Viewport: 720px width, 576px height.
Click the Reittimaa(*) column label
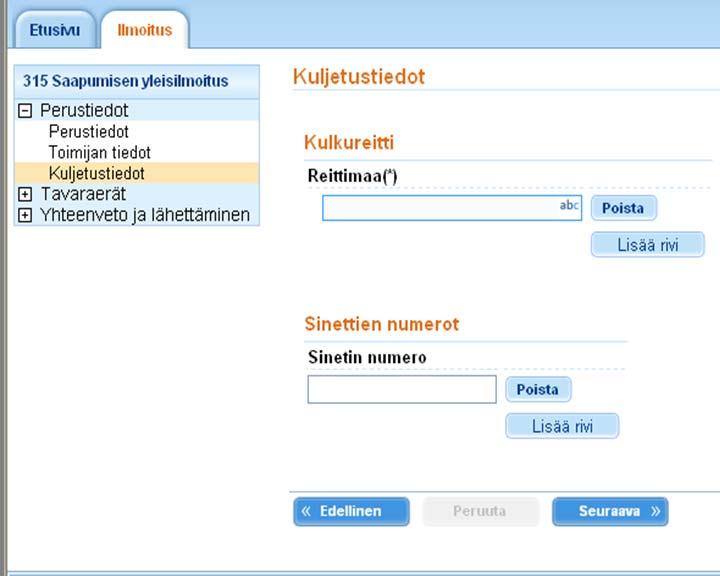coord(353,176)
